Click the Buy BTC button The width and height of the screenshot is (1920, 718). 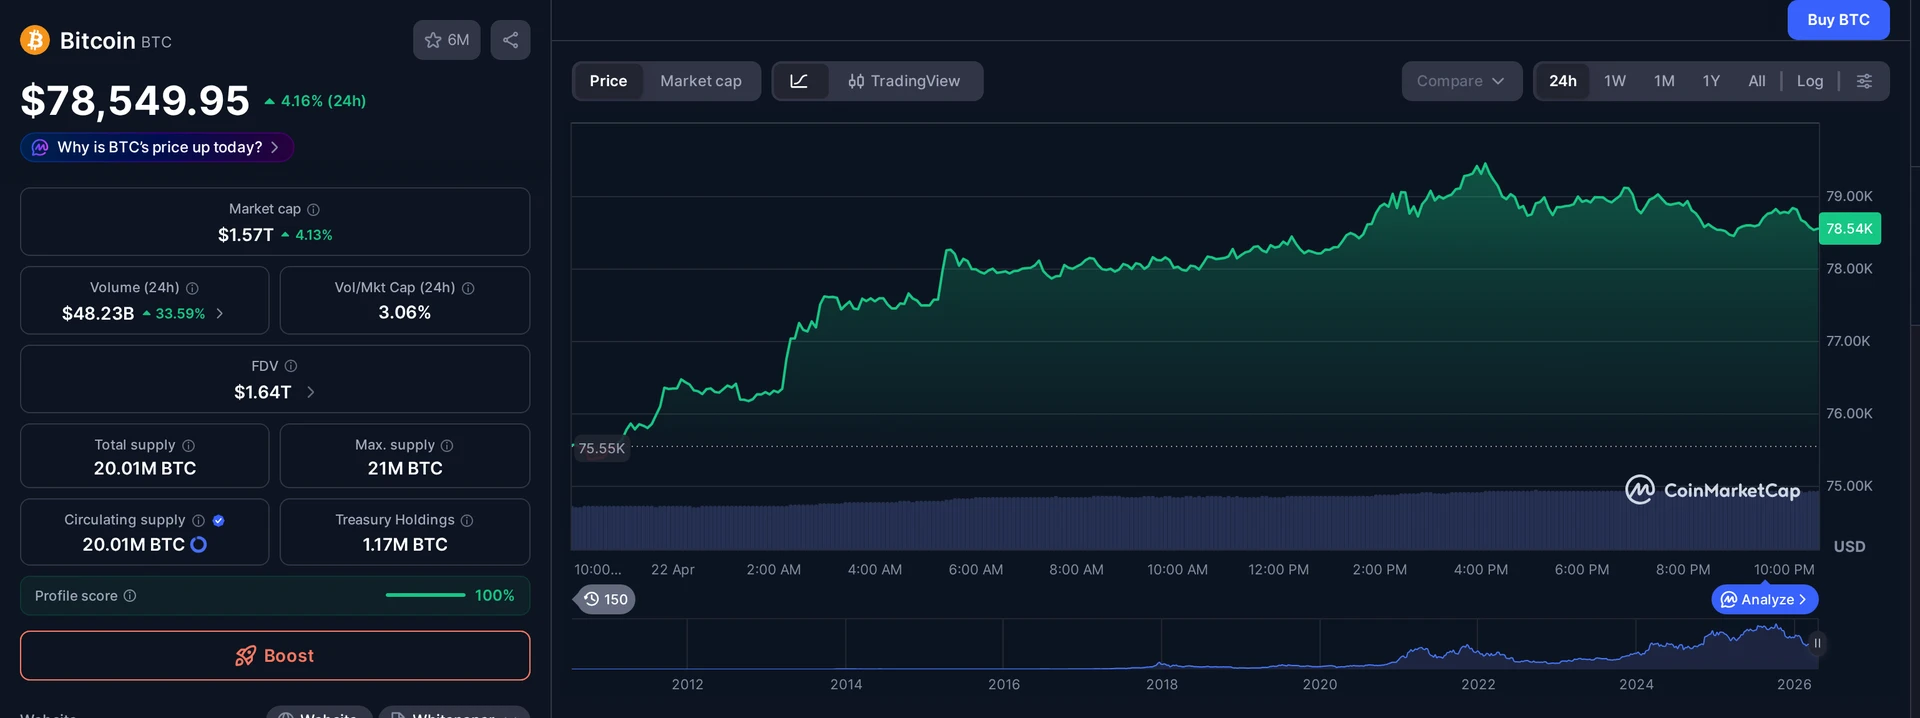(x=1838, y=20)
